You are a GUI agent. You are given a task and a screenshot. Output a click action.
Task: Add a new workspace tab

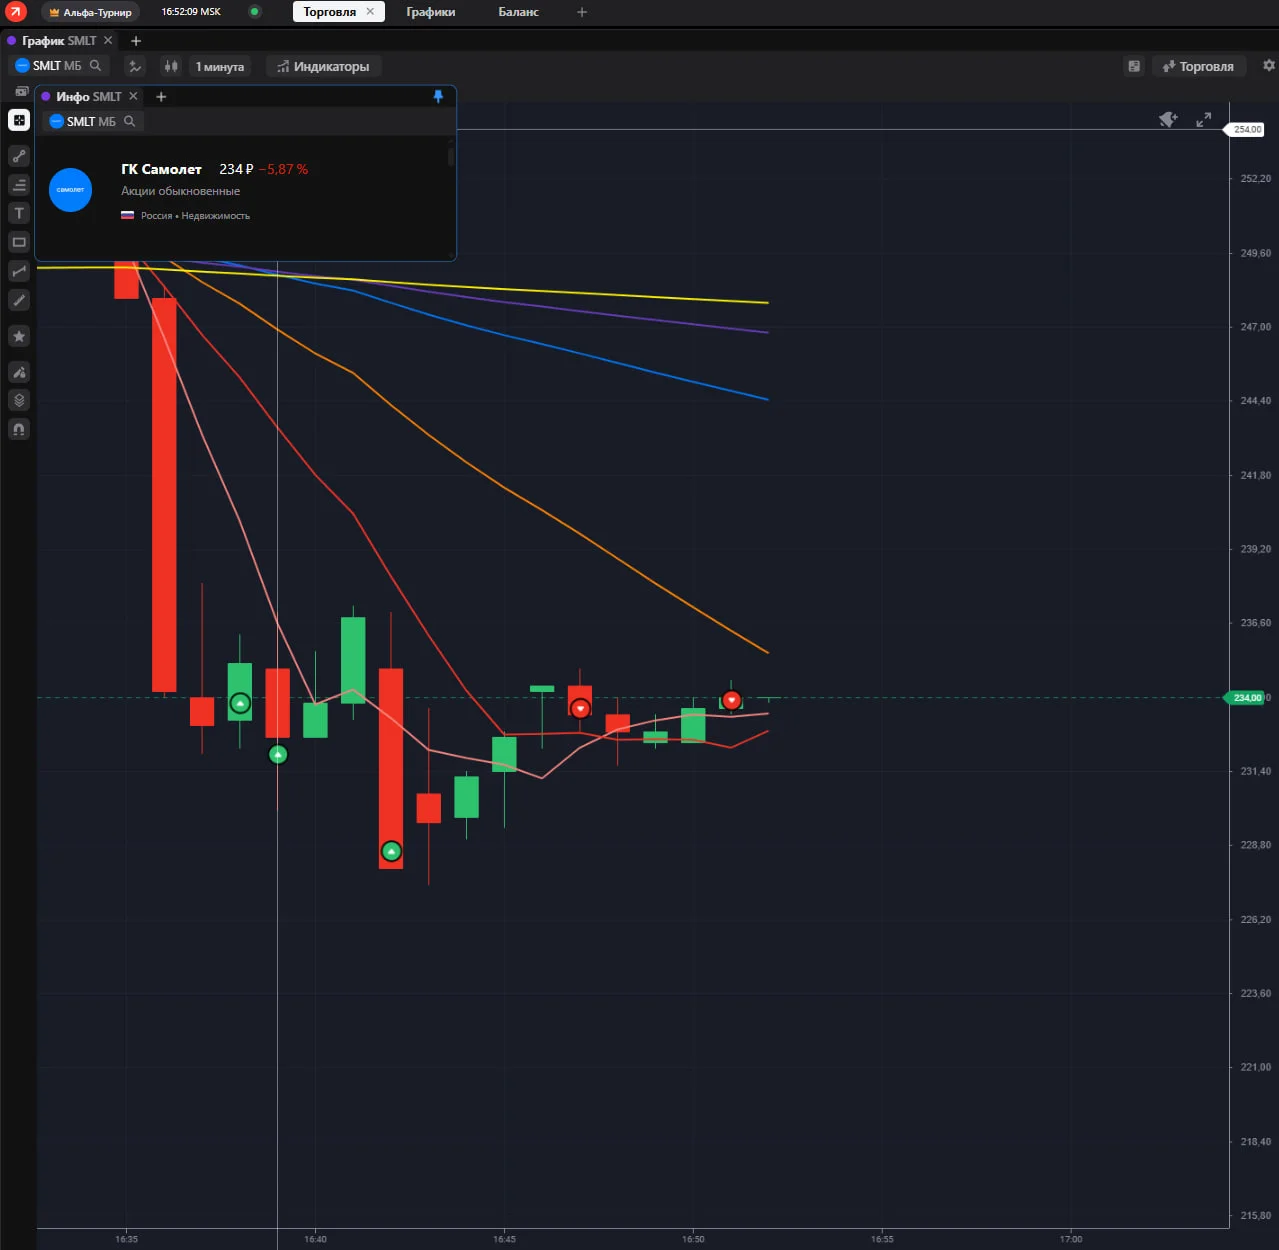click(582, 12)
